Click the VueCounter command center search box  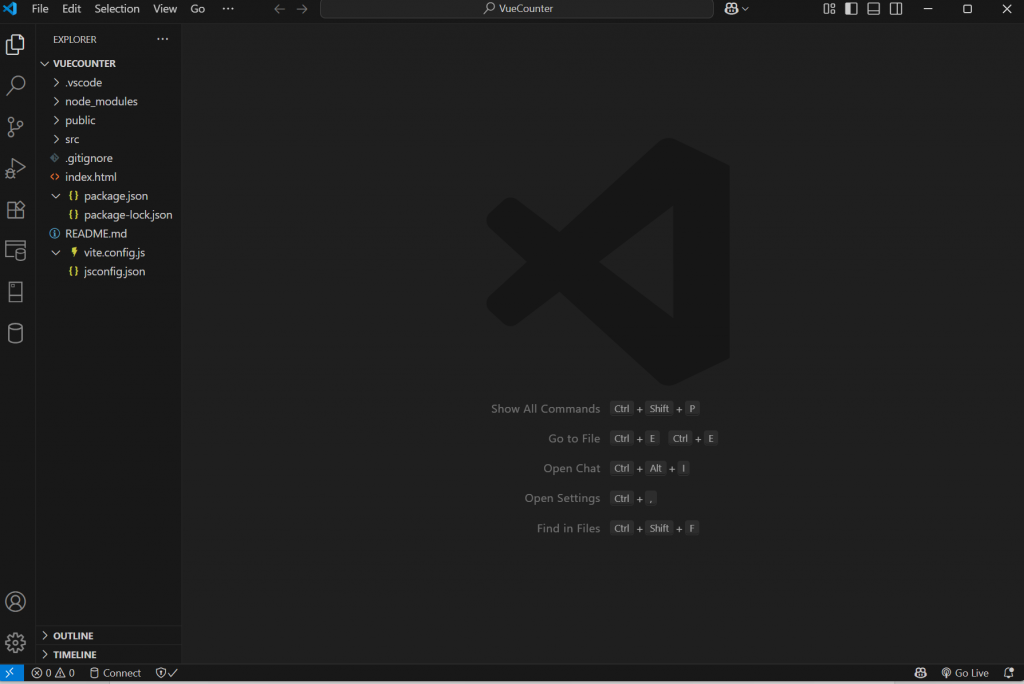(517, 8)
